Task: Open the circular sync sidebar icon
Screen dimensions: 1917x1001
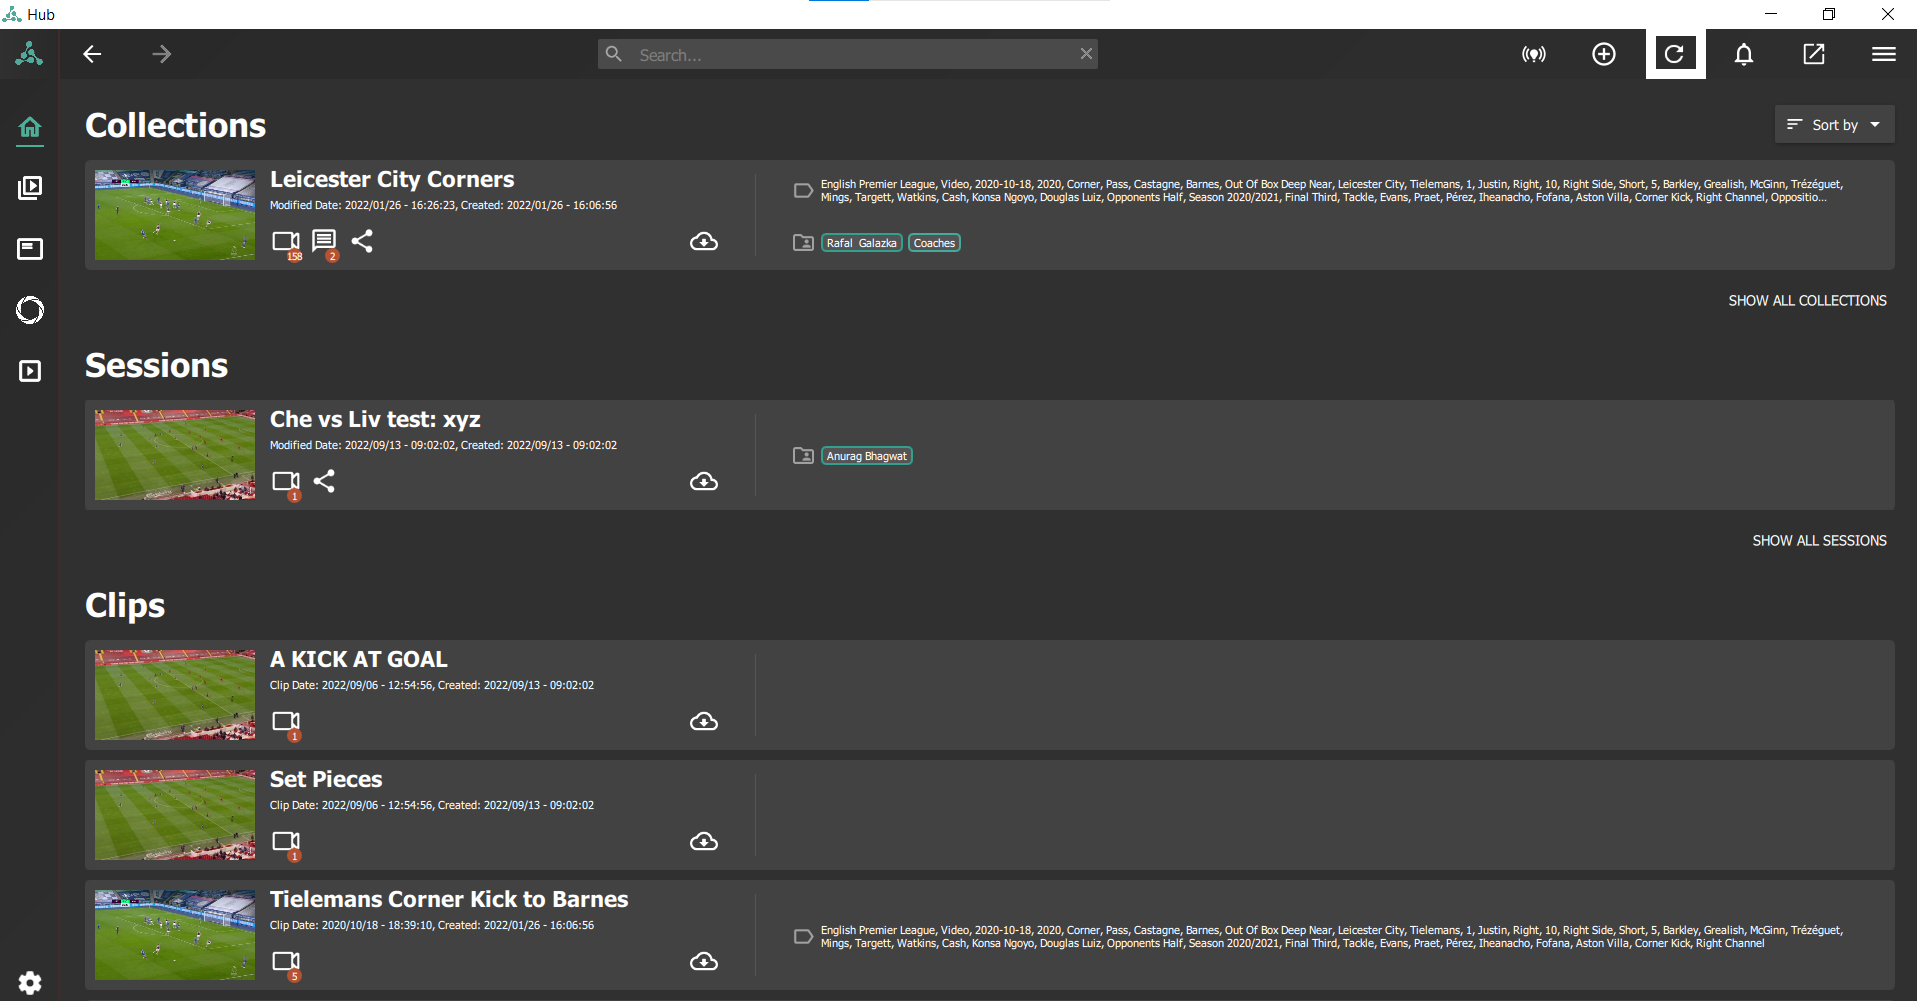Action: (30, 310)
